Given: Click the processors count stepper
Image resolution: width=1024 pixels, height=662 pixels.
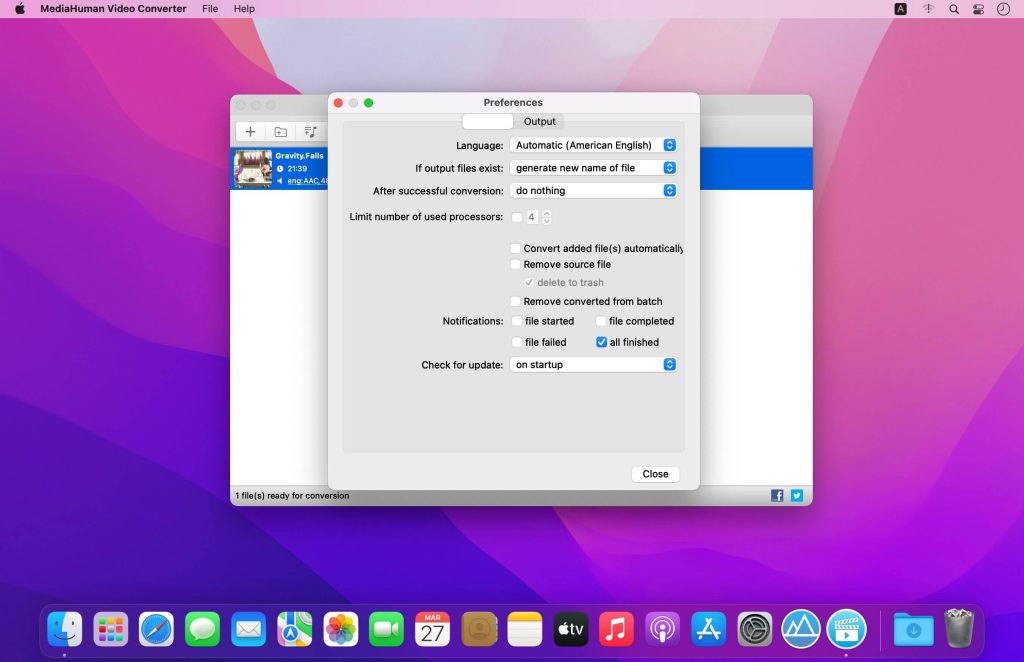Looking at the screenshot, I should (546, 216).
